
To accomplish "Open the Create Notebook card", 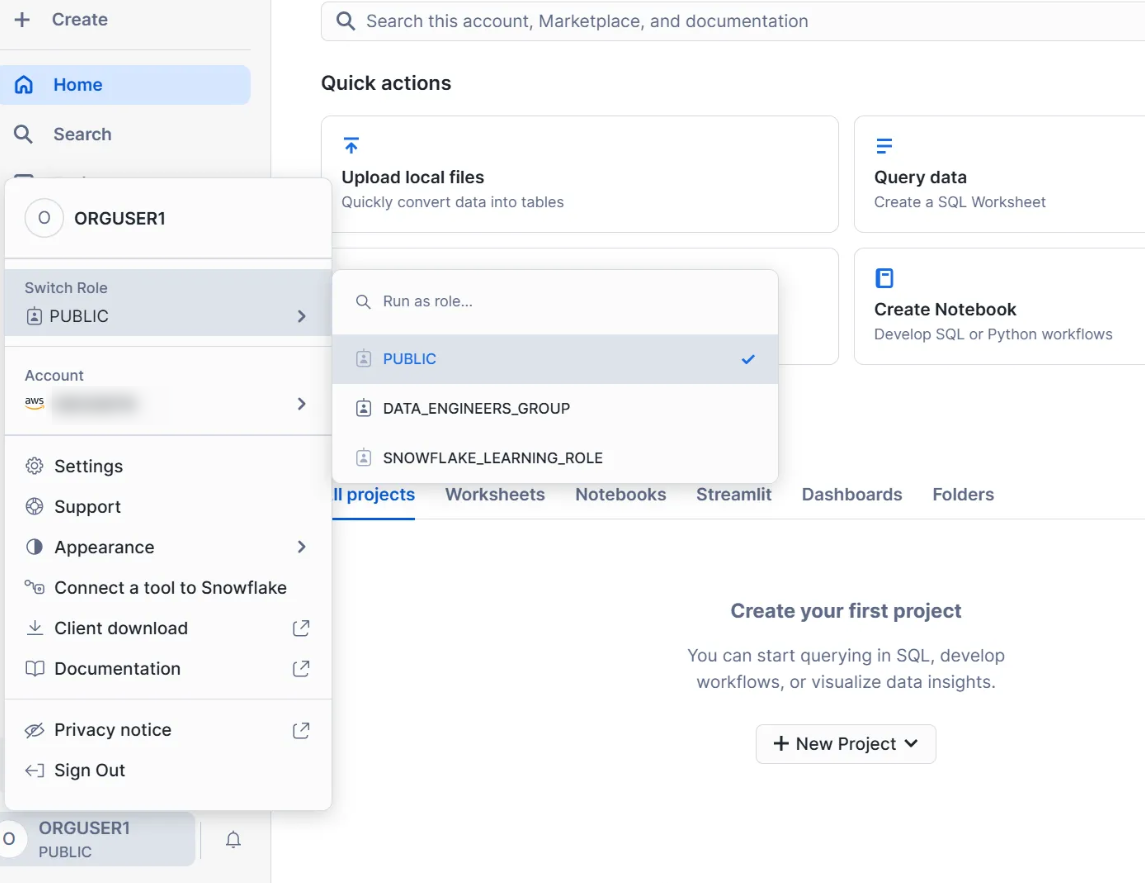I will [1000, 306].
